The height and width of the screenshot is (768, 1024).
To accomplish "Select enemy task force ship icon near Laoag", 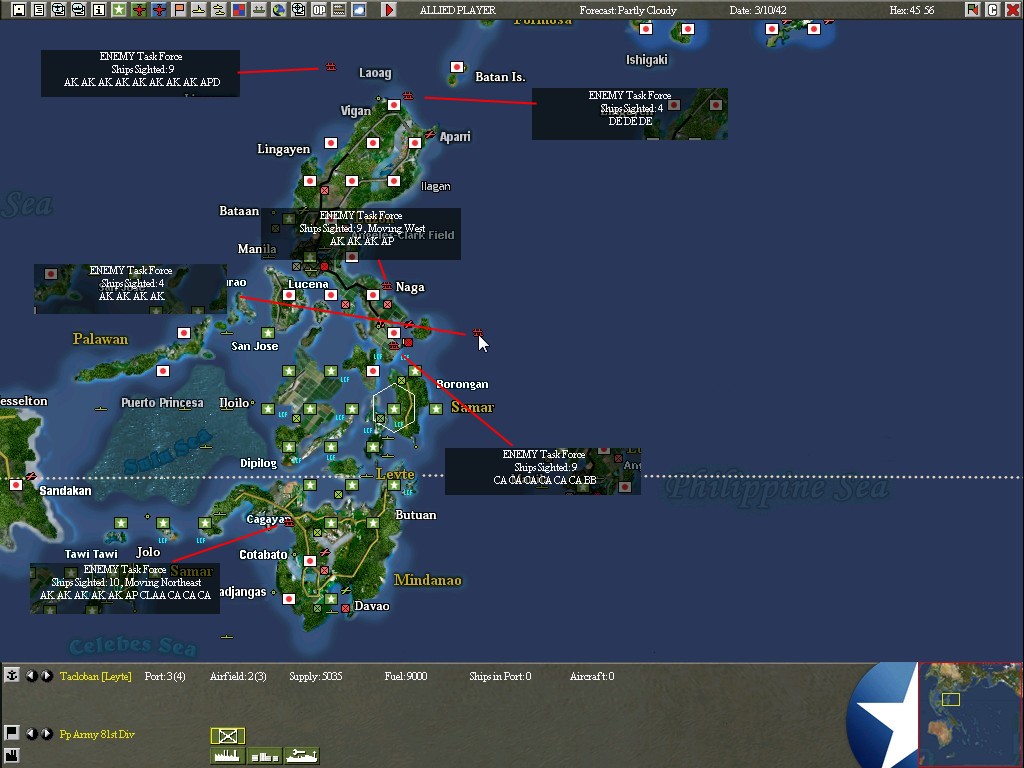I will 331,67.
